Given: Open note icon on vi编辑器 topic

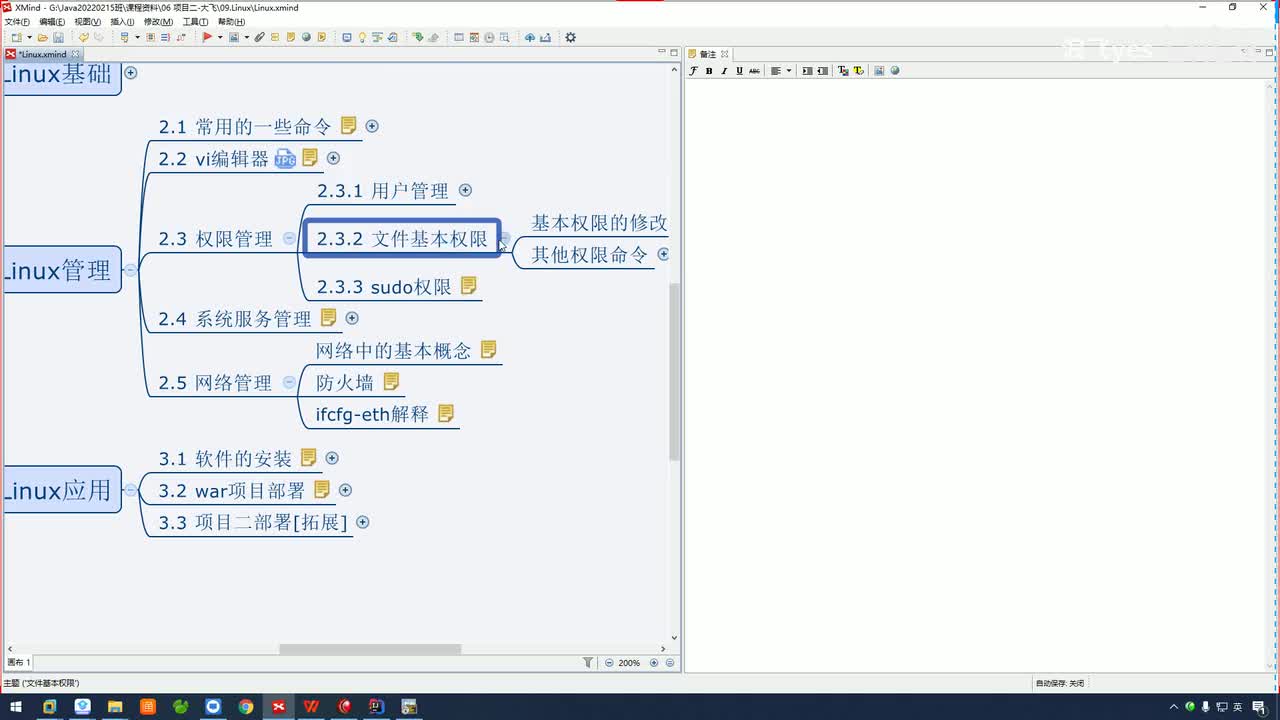Looking at the screenshot, I should pos(310,158).
